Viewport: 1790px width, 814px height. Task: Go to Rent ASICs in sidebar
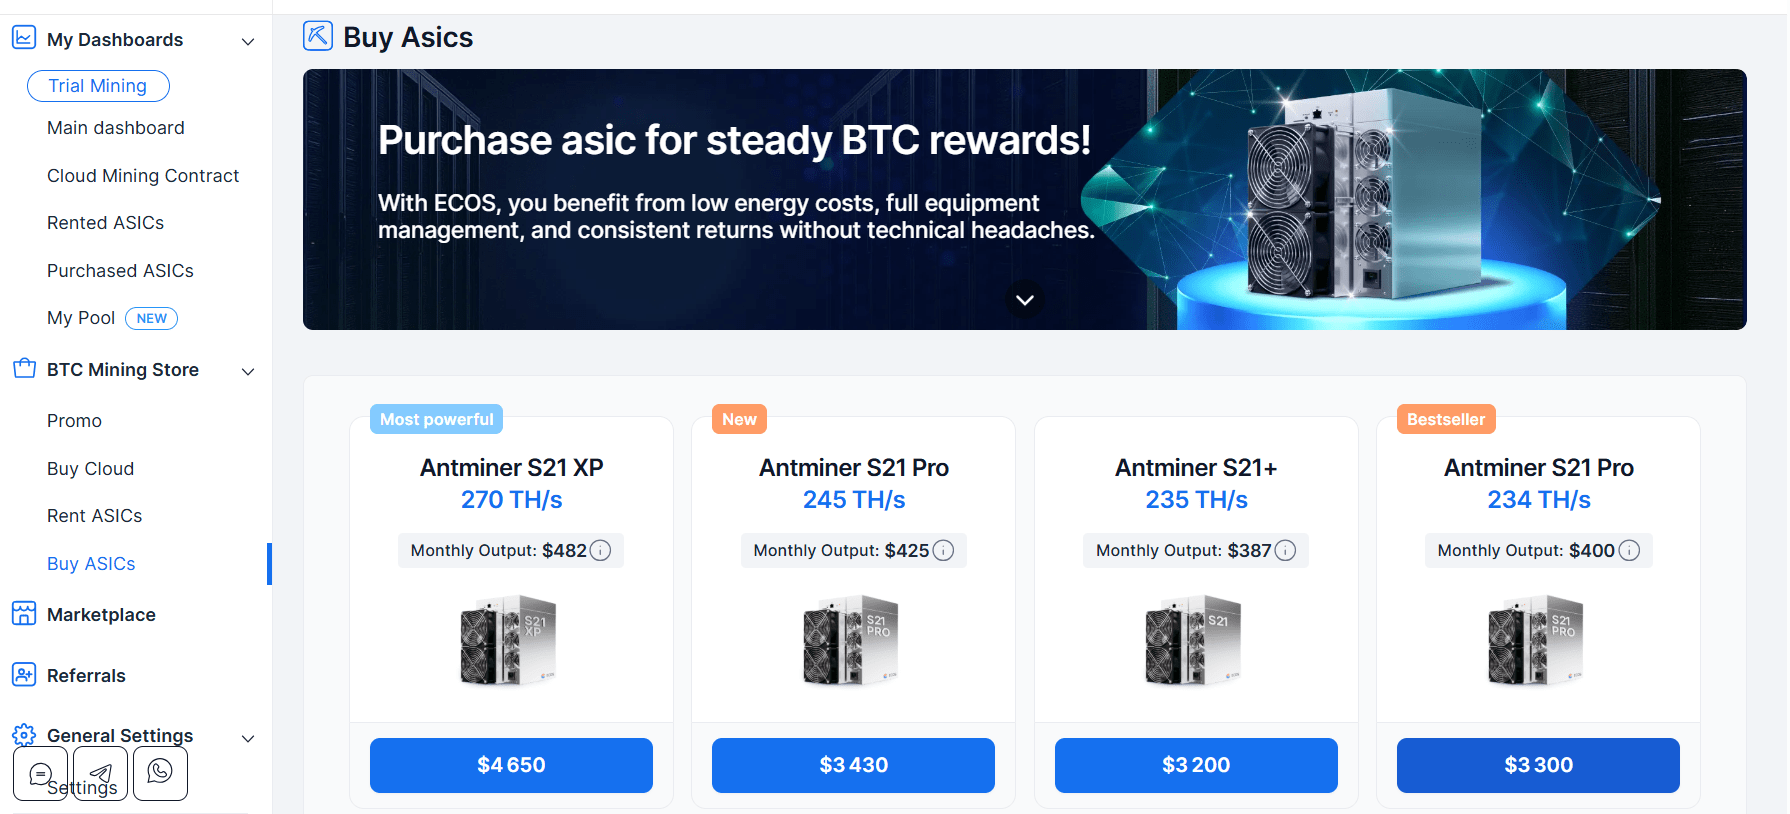click(94, 516)
